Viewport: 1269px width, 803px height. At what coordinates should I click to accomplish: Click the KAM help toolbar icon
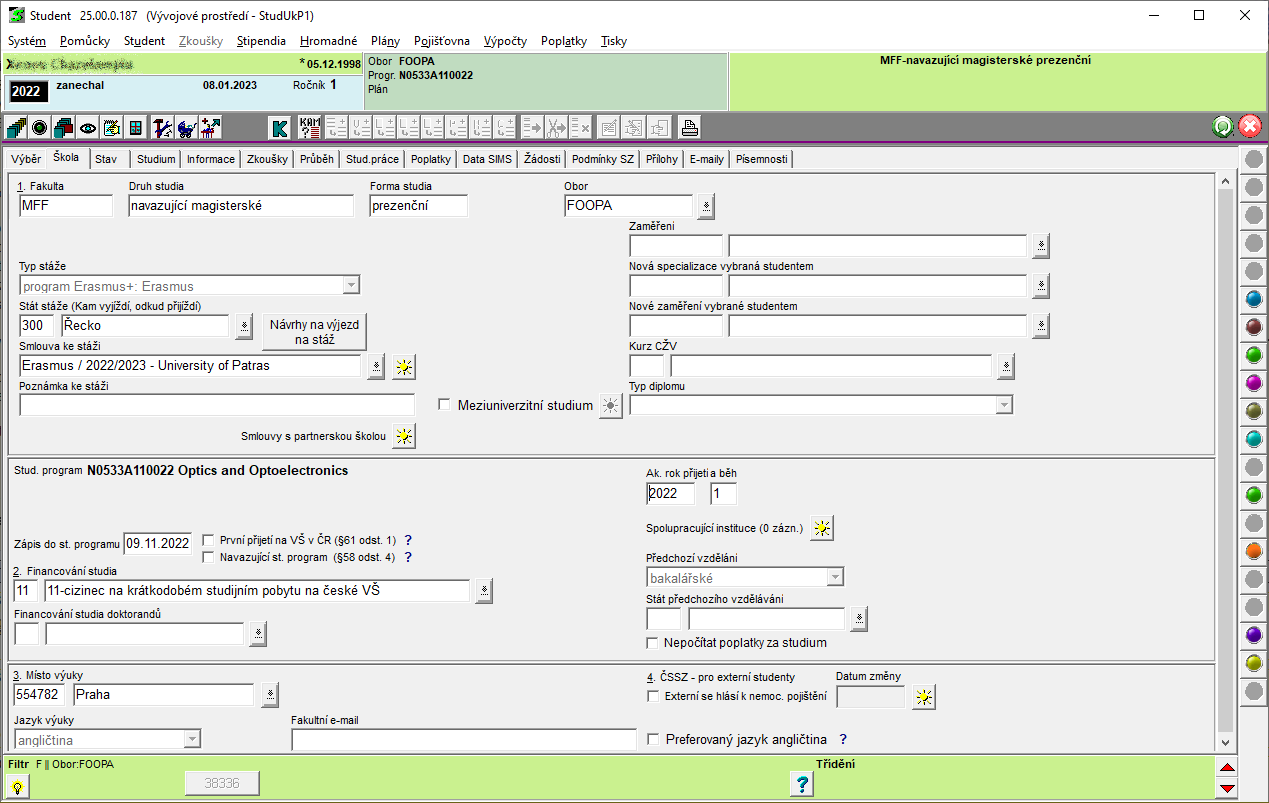pos(310,128)
